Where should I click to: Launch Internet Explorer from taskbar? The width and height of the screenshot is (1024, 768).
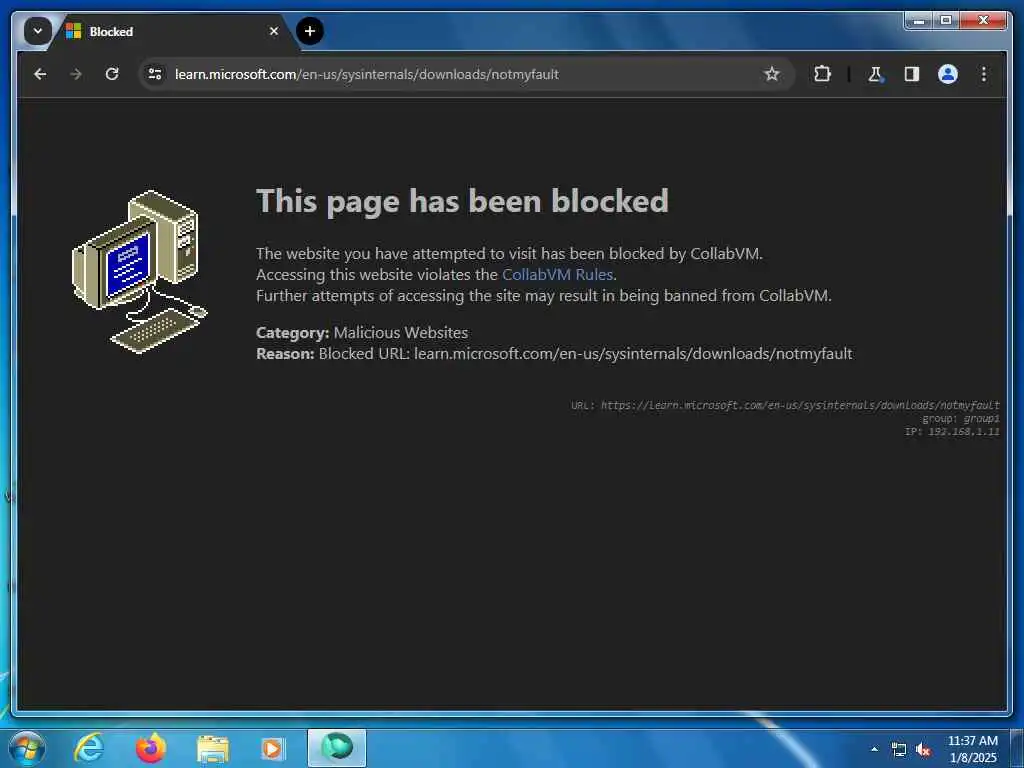click(x=89, y=748)
